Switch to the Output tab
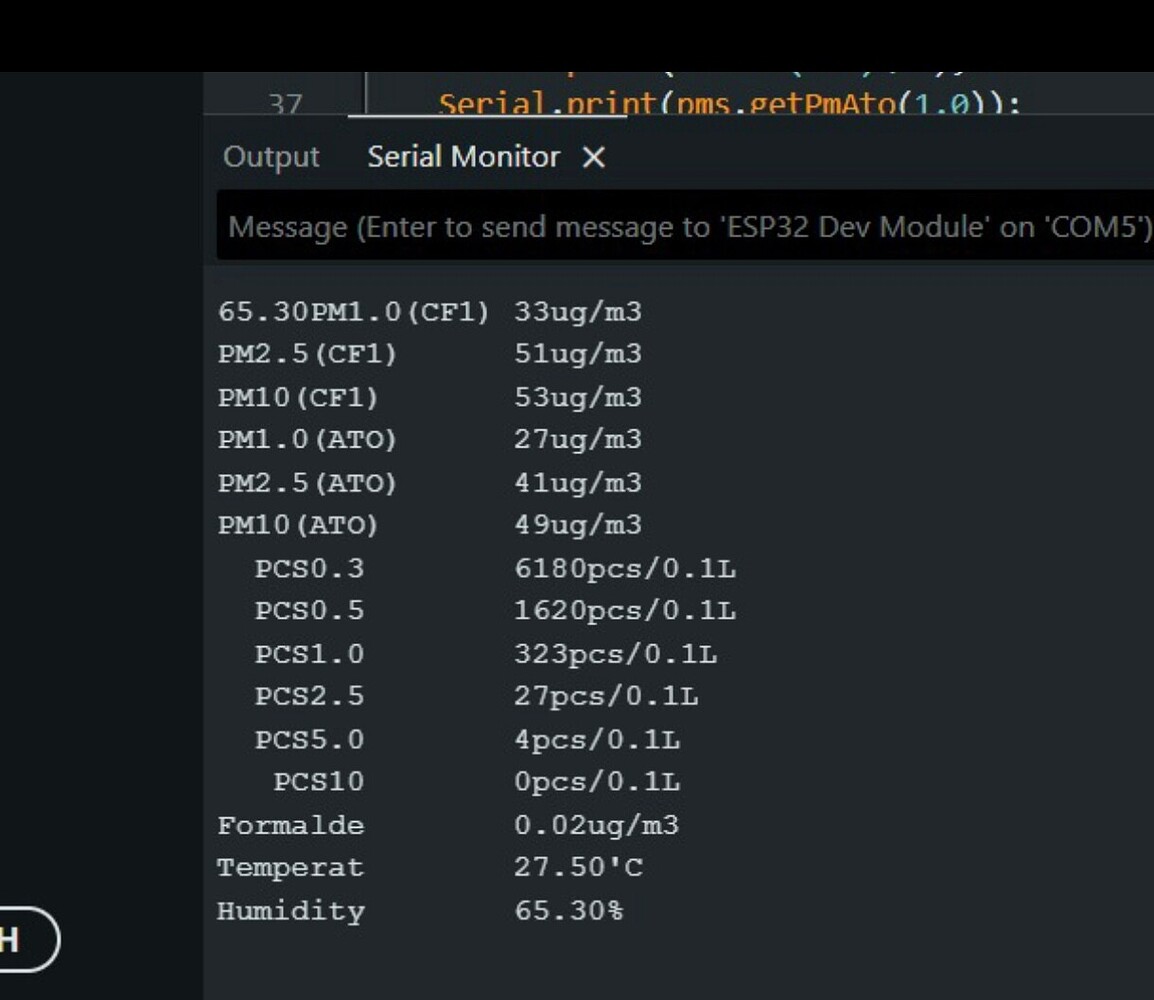 point(272,156)
